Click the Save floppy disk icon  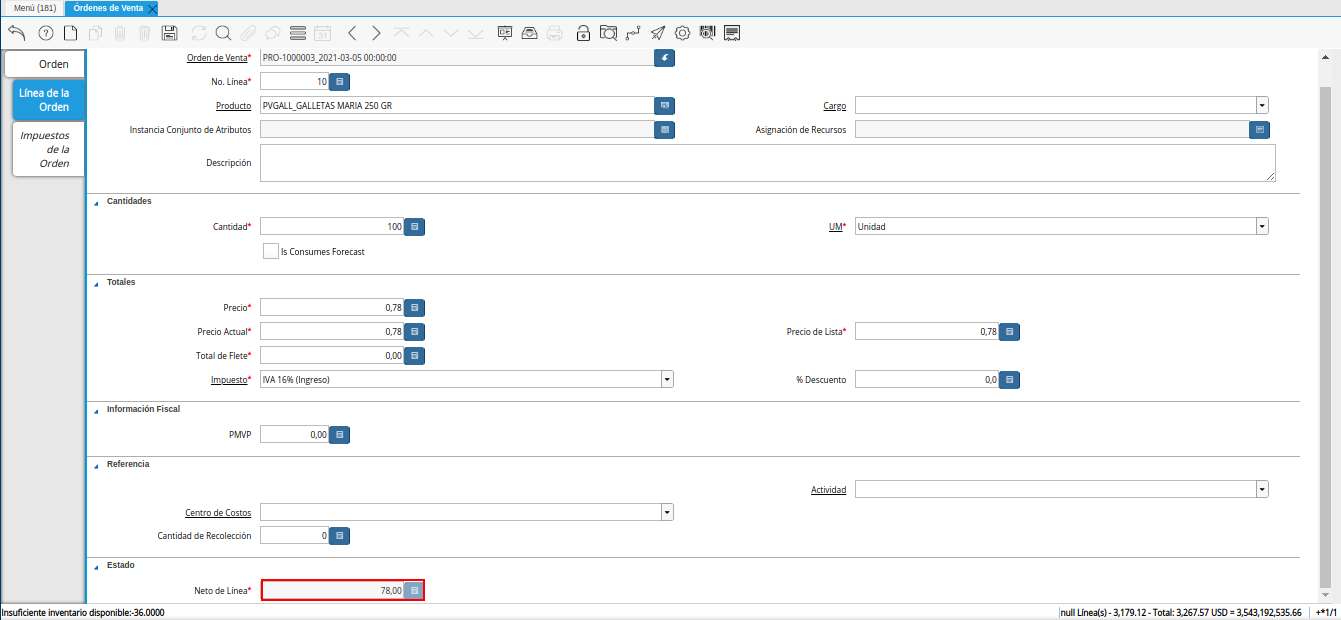point(170,33)
